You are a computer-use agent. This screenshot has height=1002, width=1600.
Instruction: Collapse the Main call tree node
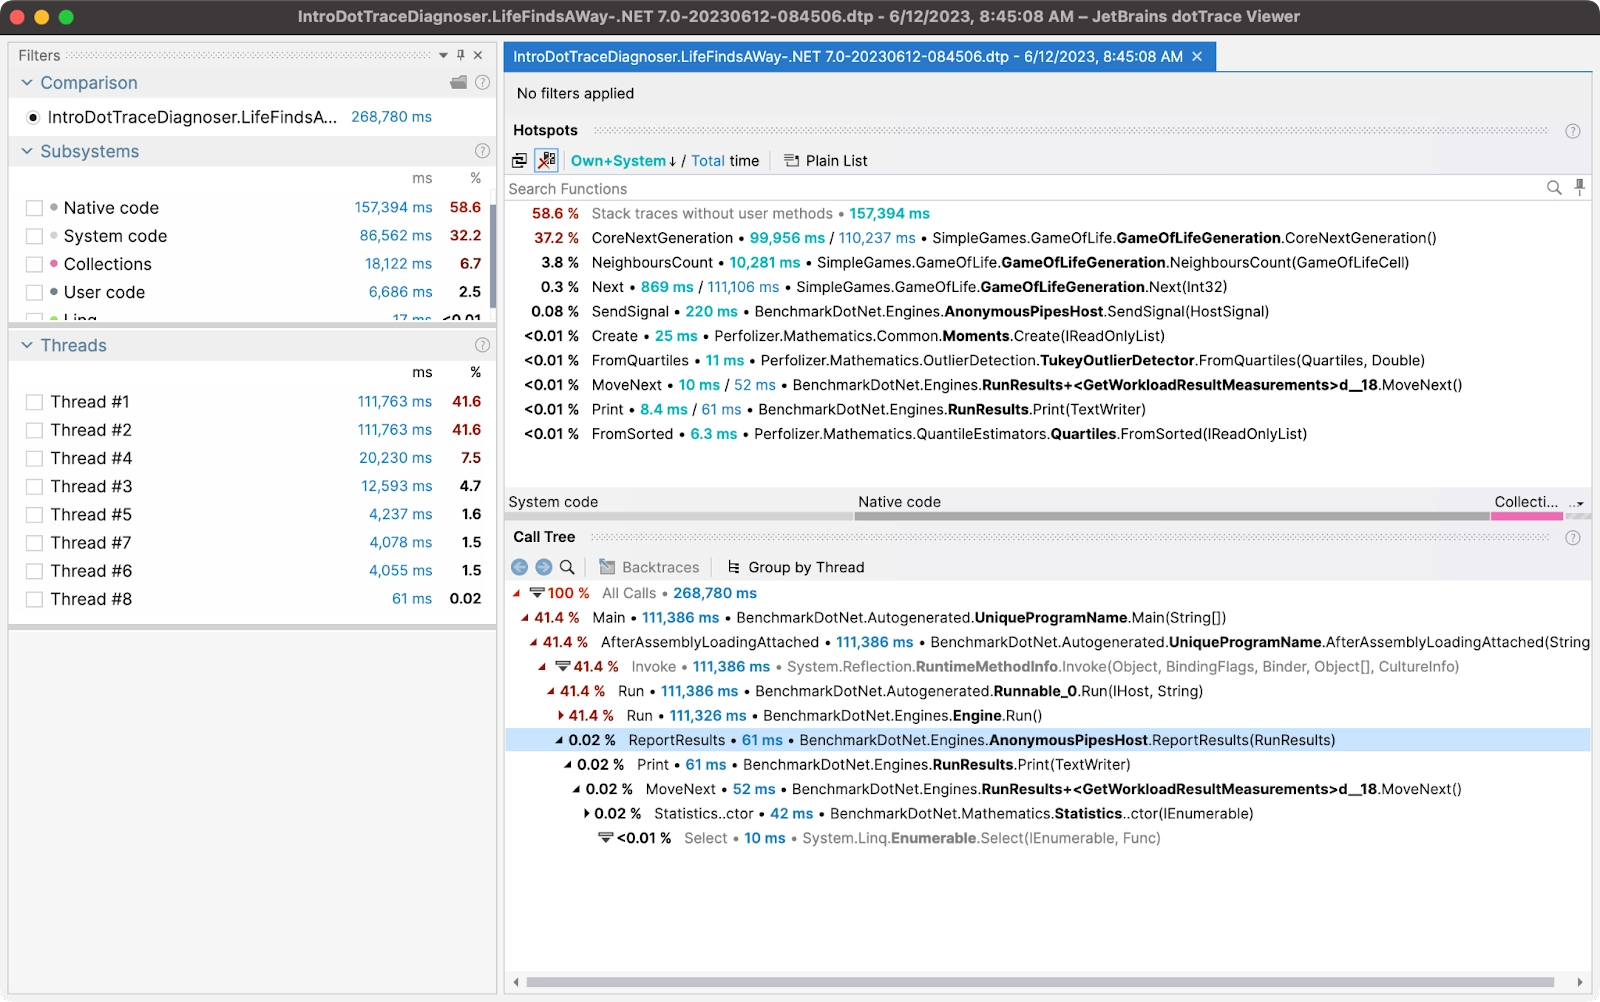[x=525, y=618]
